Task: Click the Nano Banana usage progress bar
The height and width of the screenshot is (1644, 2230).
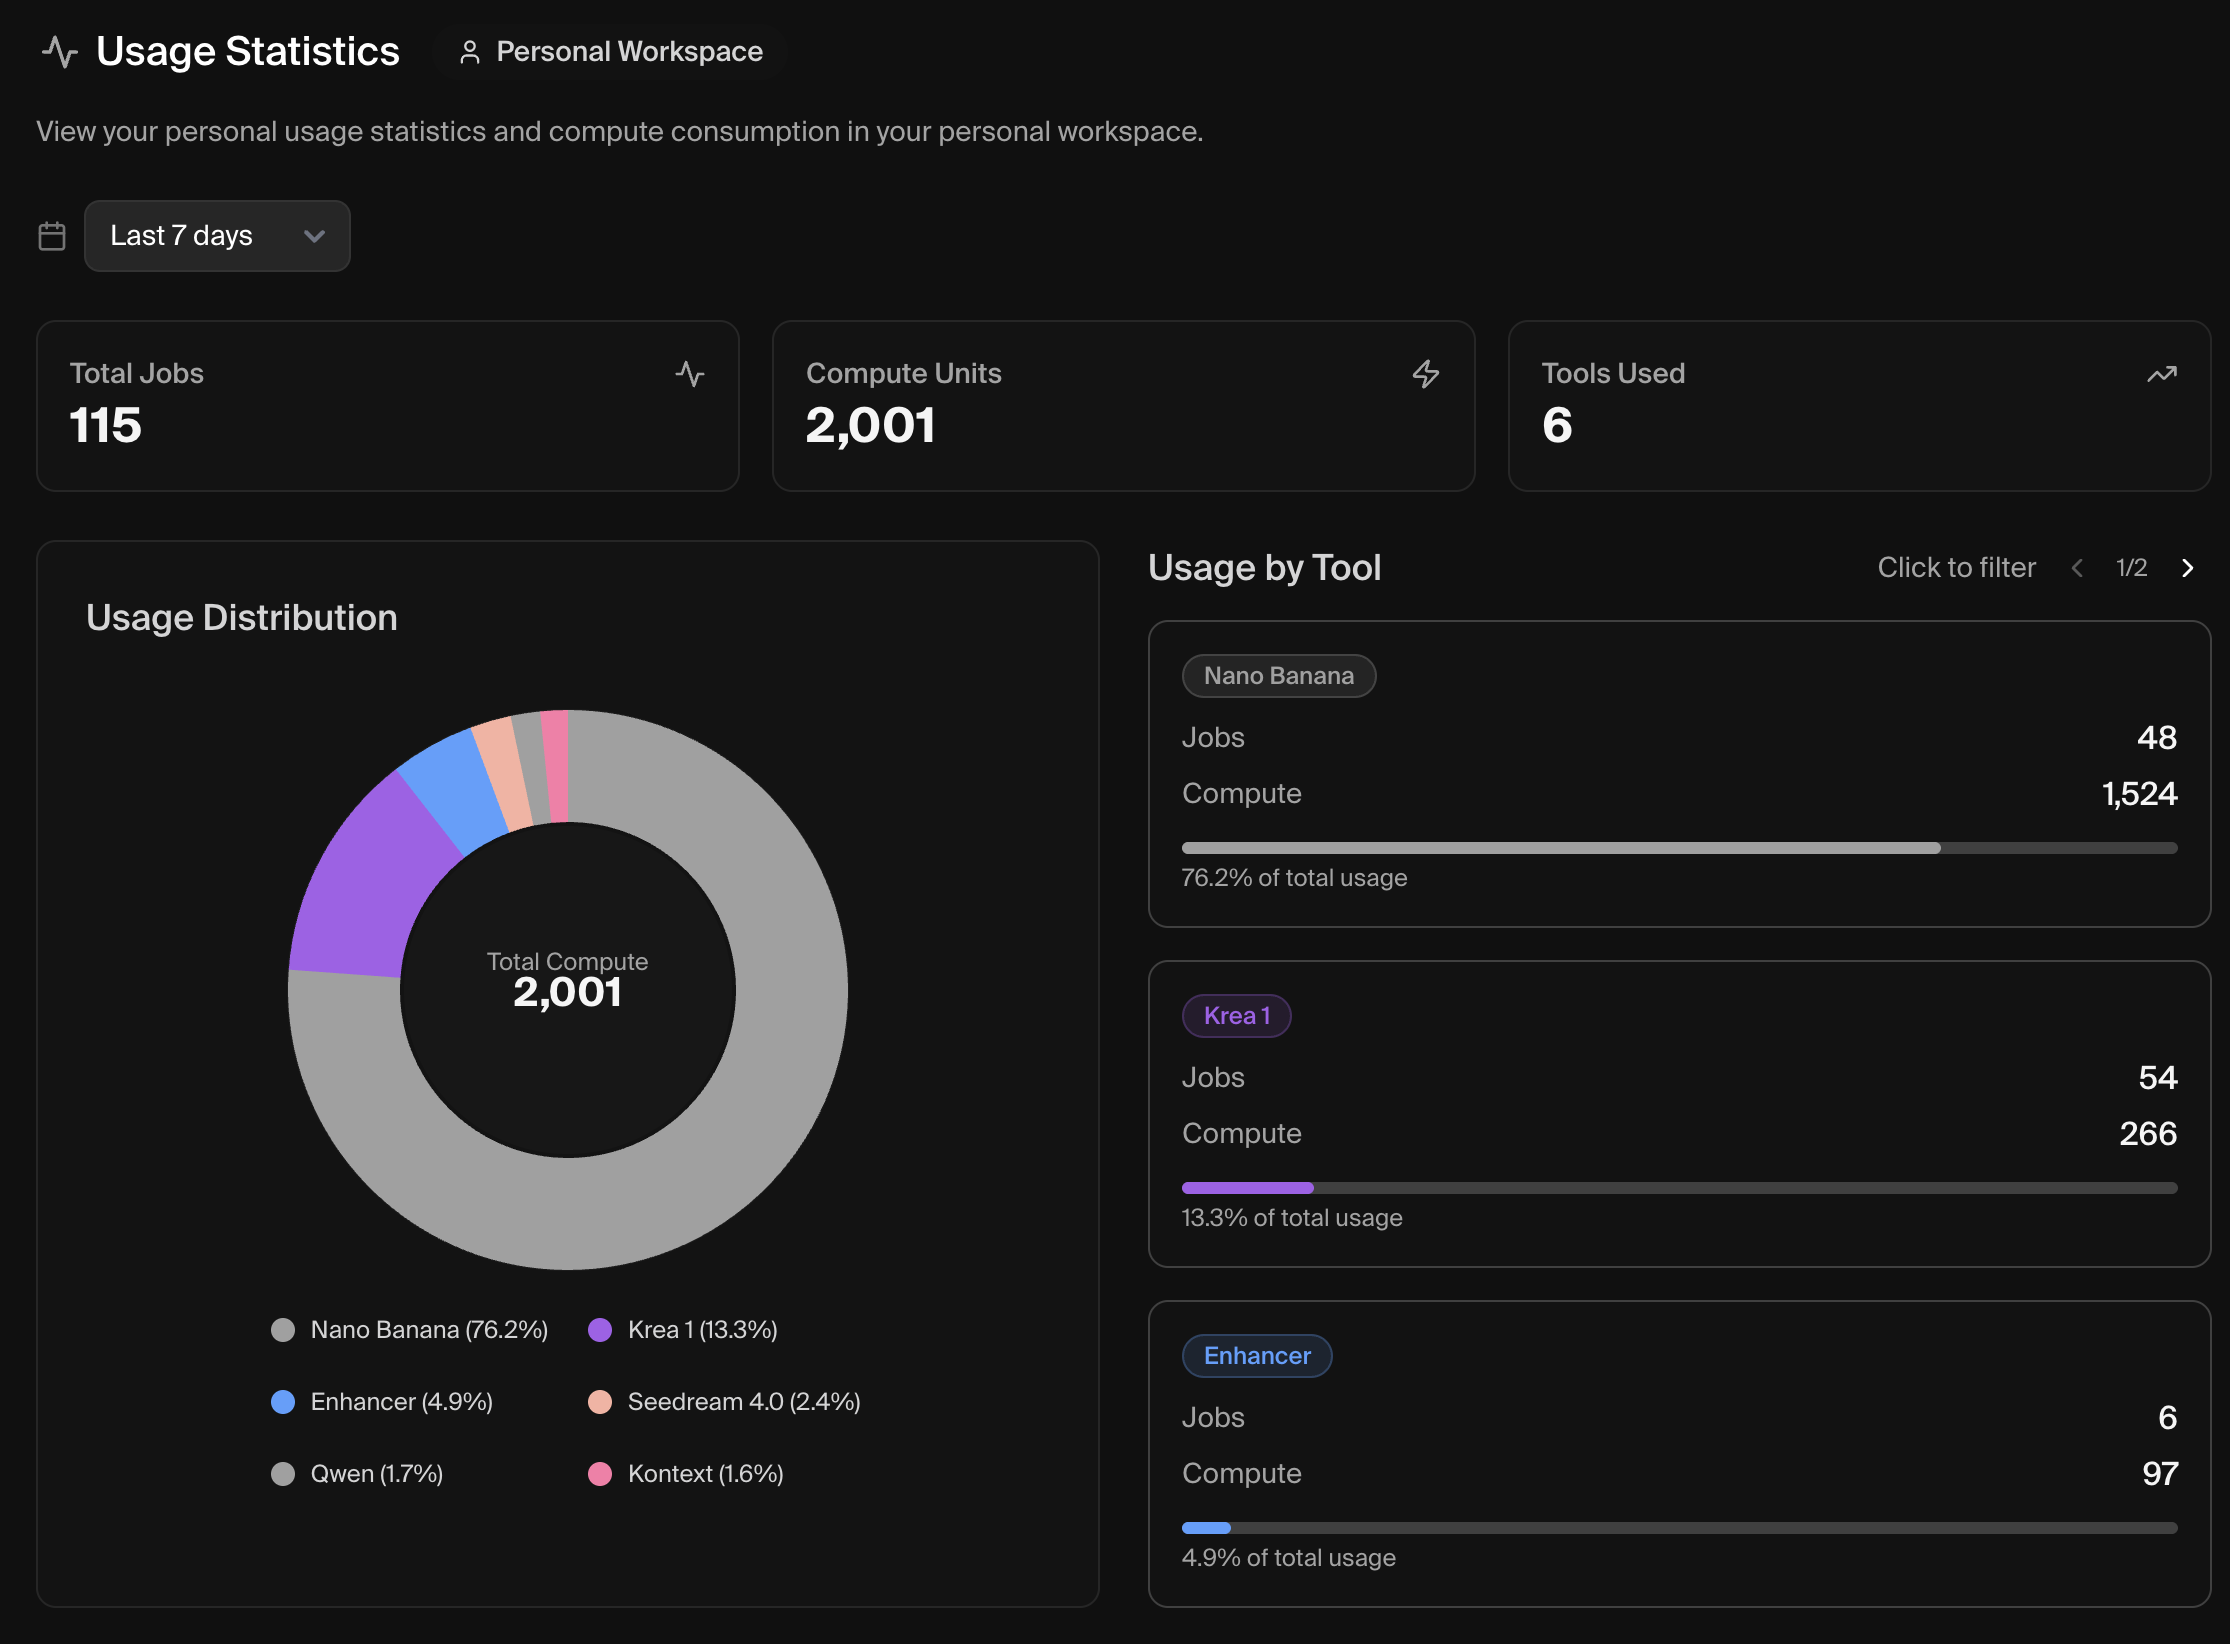Action: pos(1678,848)
